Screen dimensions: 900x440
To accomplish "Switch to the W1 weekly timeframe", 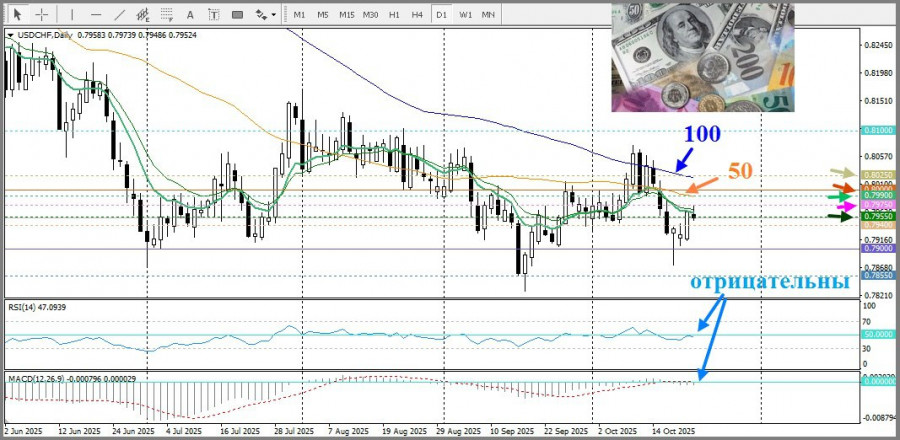I will (465, 15).
